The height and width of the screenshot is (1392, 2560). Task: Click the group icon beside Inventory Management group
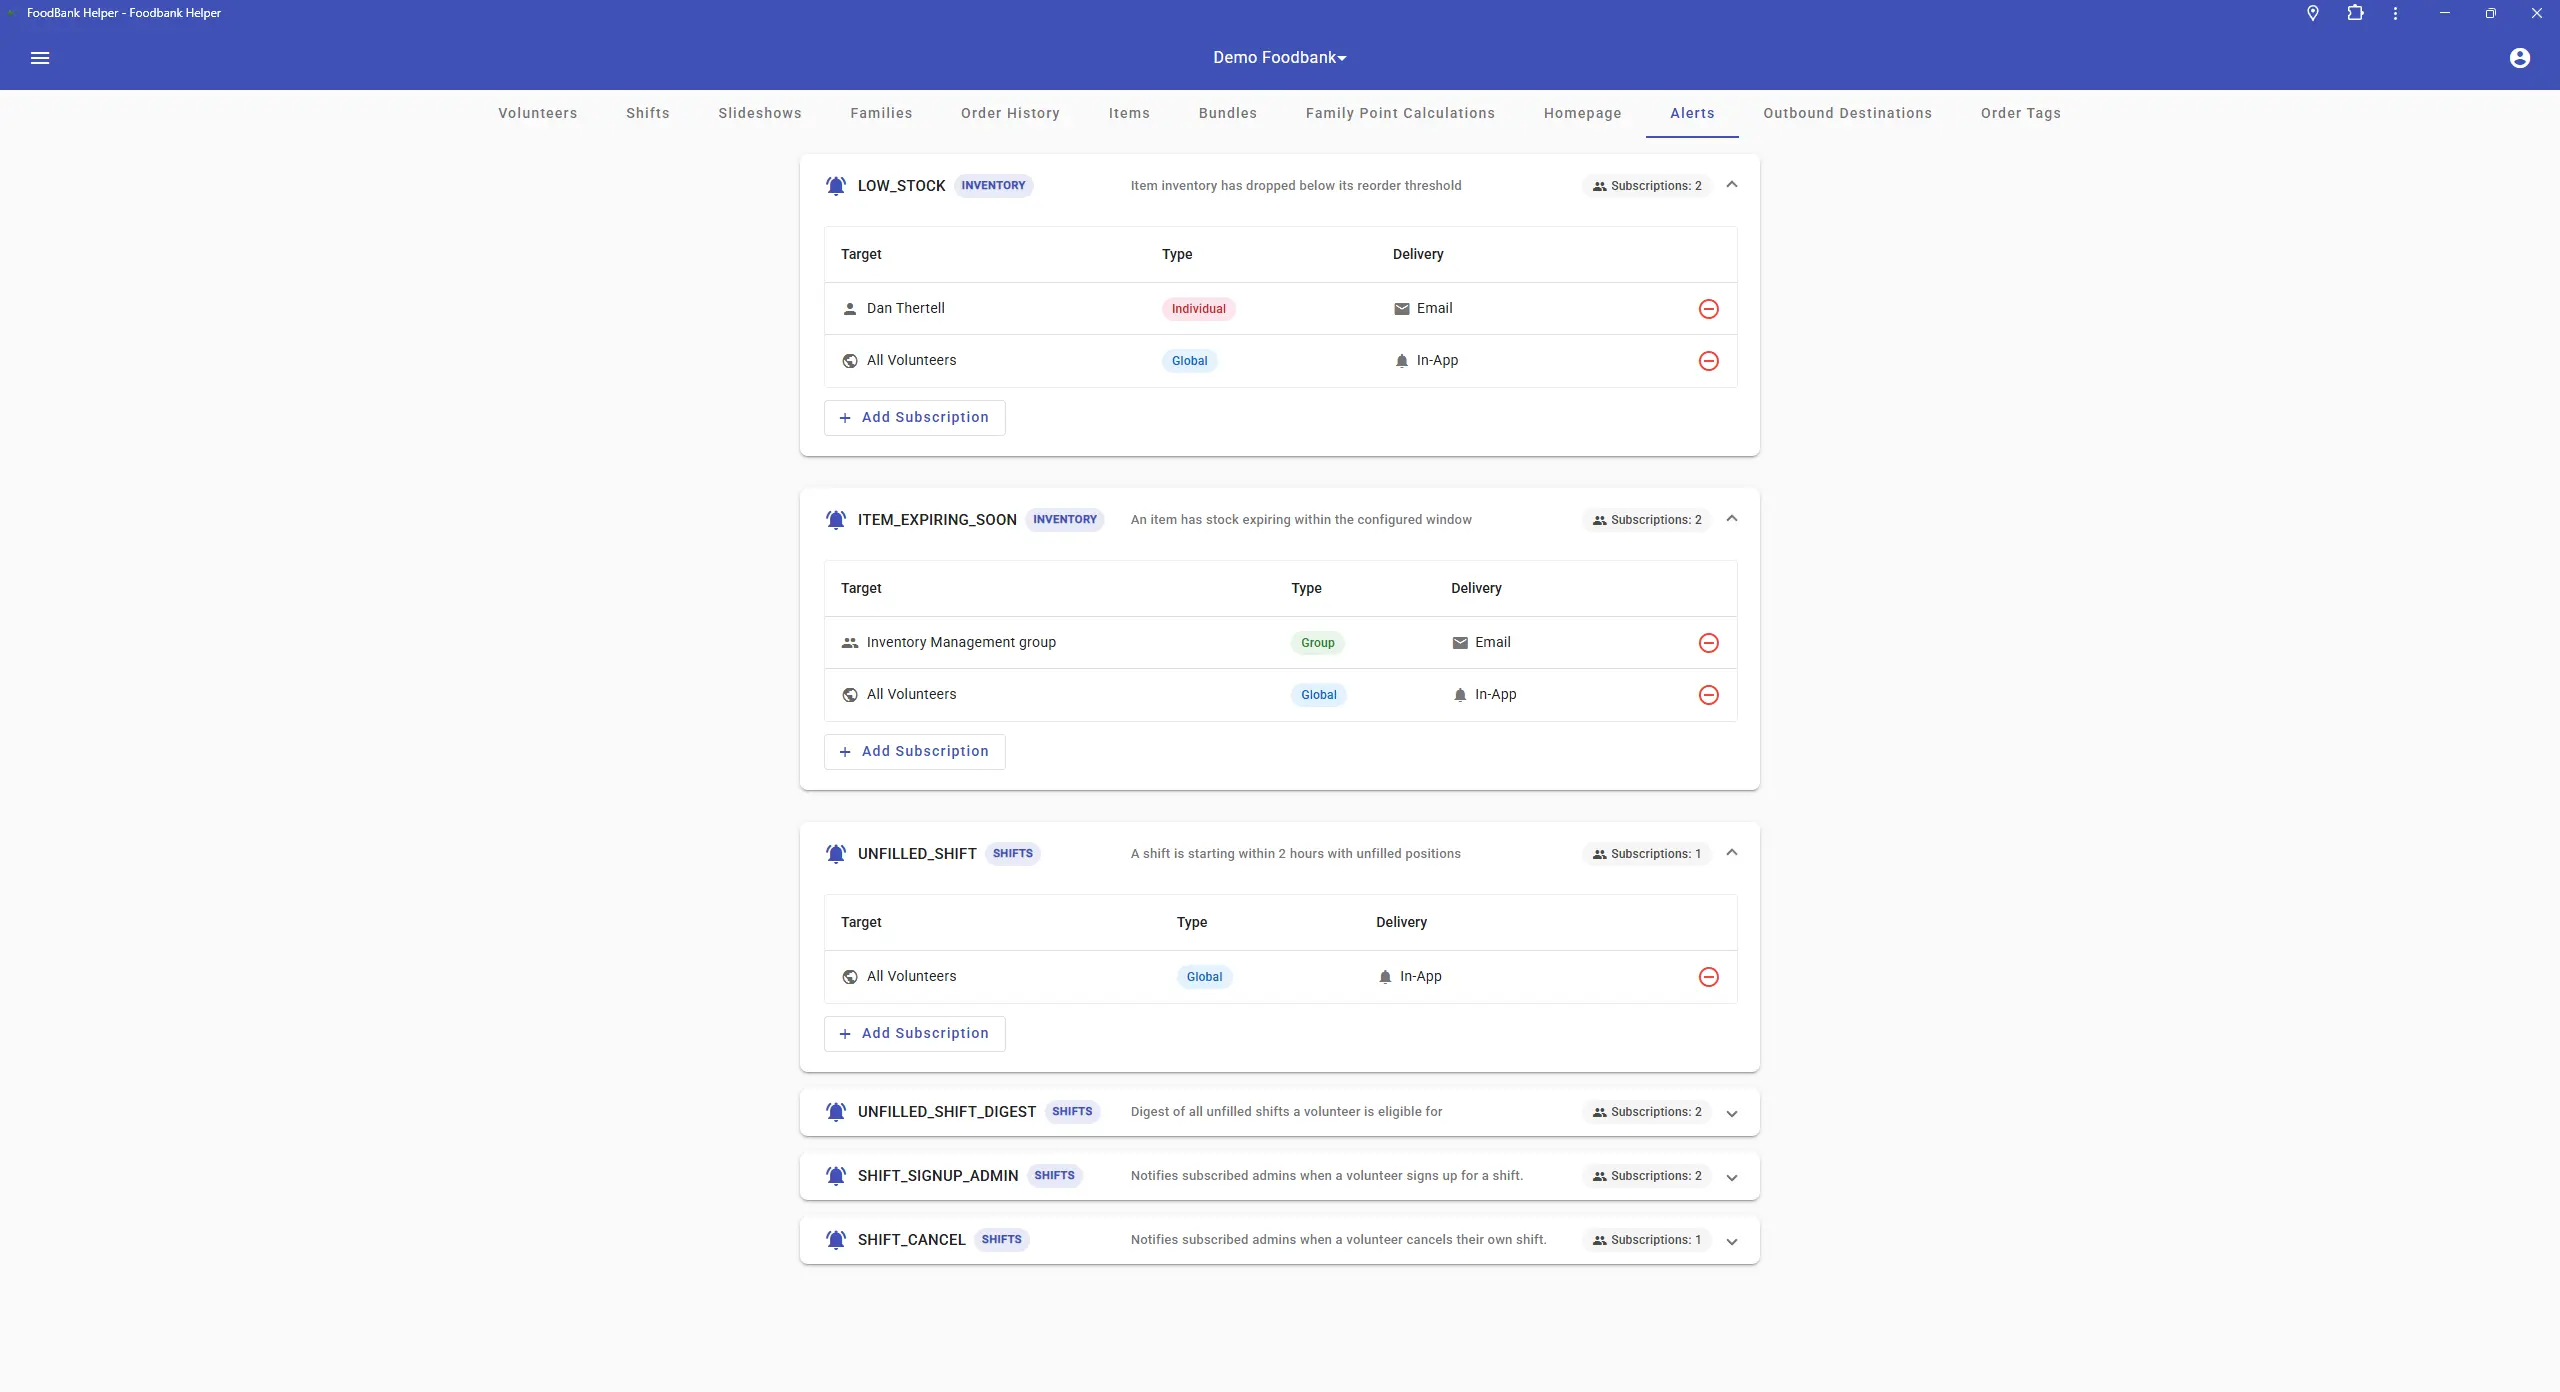[849, 643]
